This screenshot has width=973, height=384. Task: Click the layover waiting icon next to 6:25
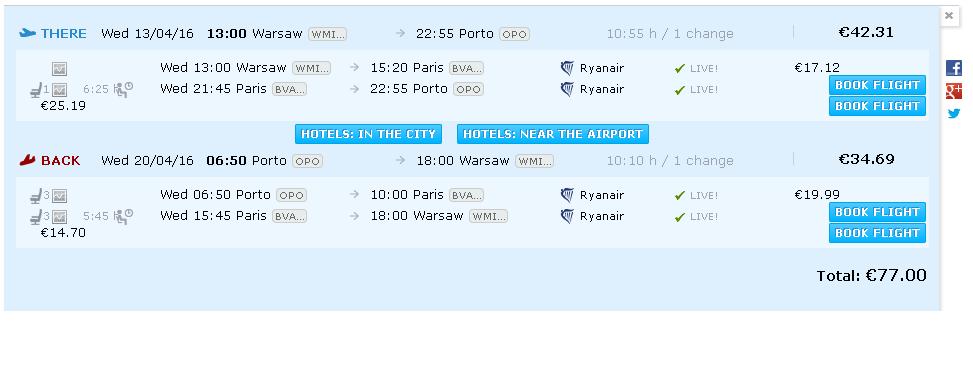(123, 89)
